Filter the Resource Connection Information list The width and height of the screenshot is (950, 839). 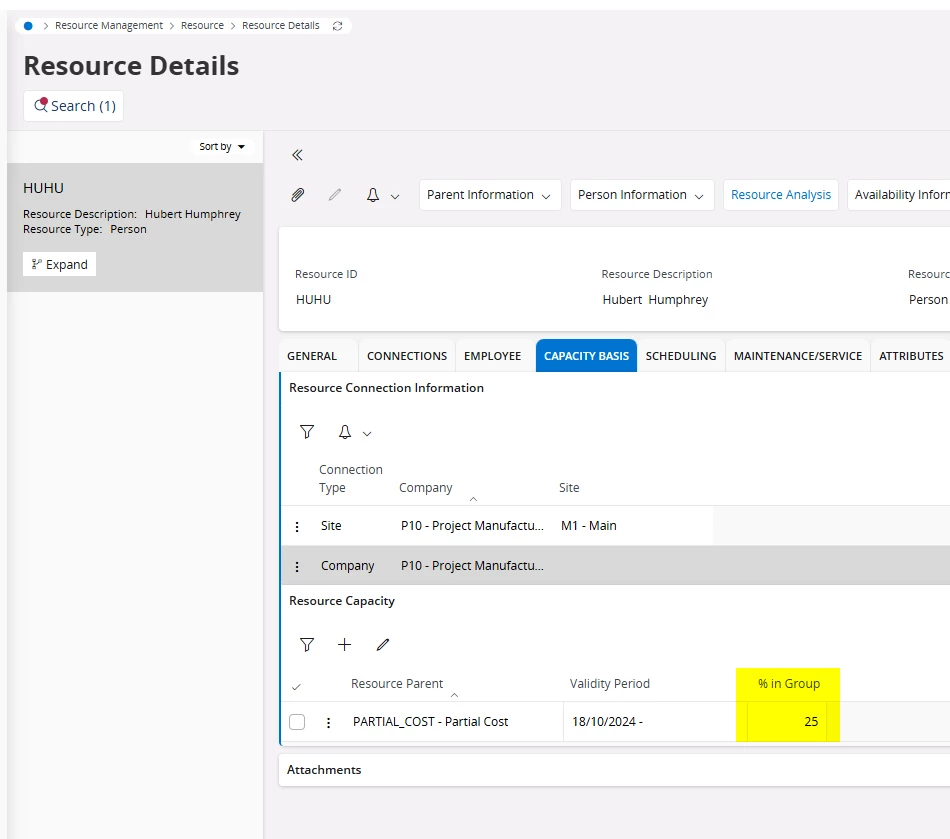[x=307, y=432]
